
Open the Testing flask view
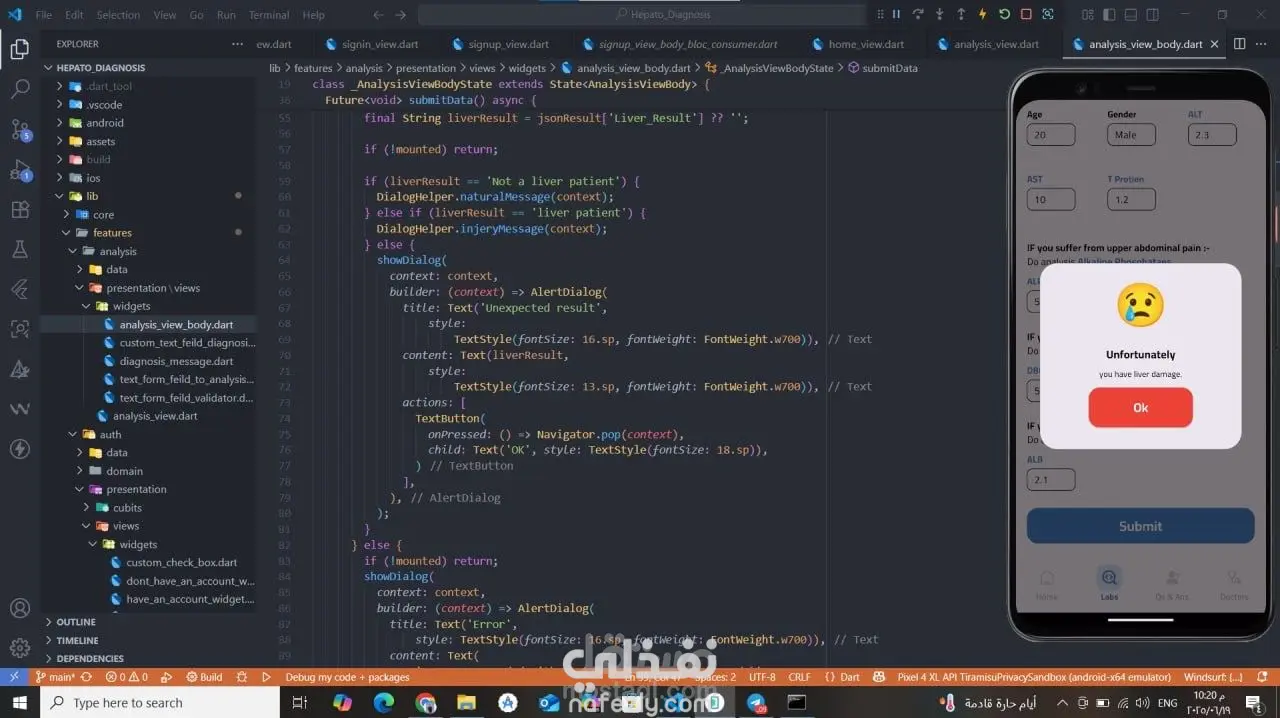click(x=19, y=249)
